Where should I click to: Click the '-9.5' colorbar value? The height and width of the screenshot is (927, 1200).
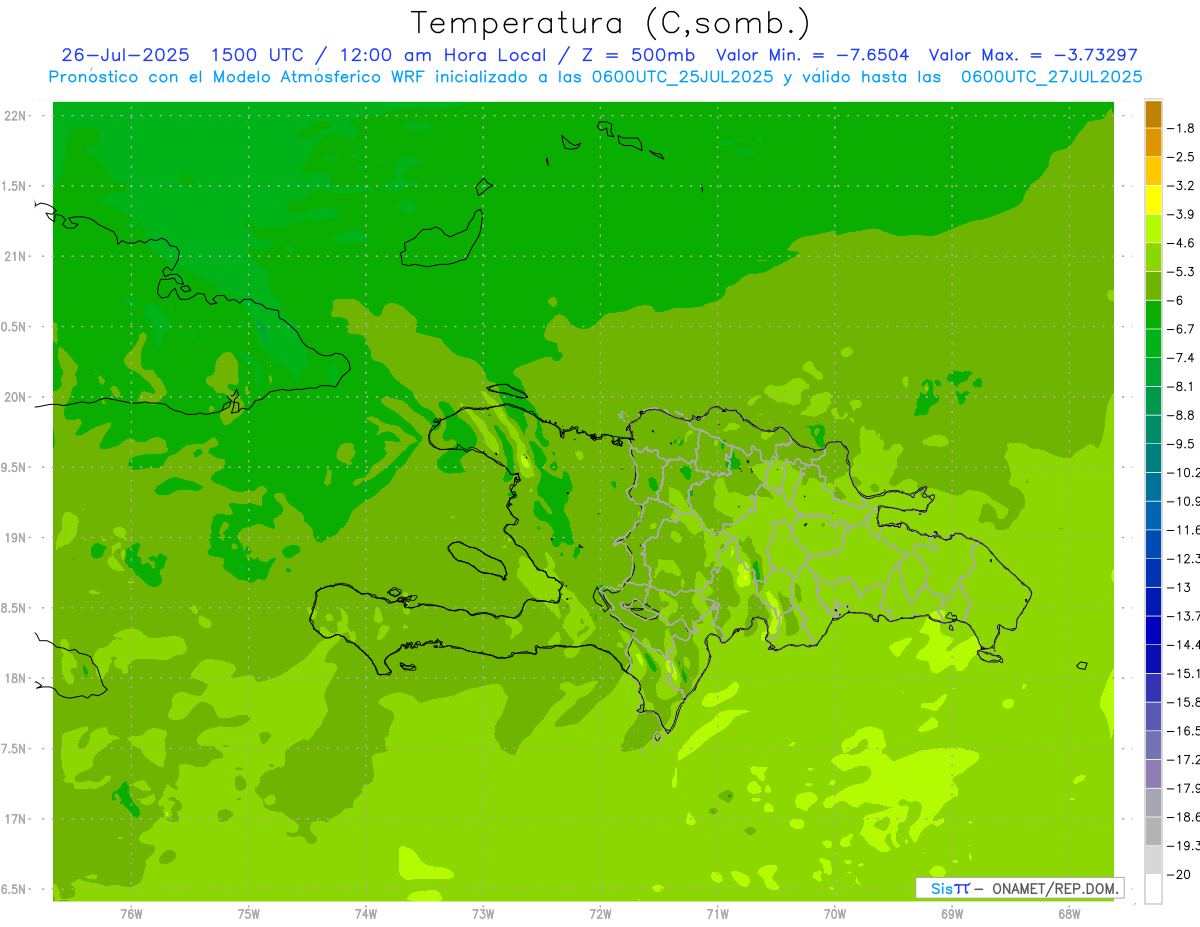(1183, 444)
